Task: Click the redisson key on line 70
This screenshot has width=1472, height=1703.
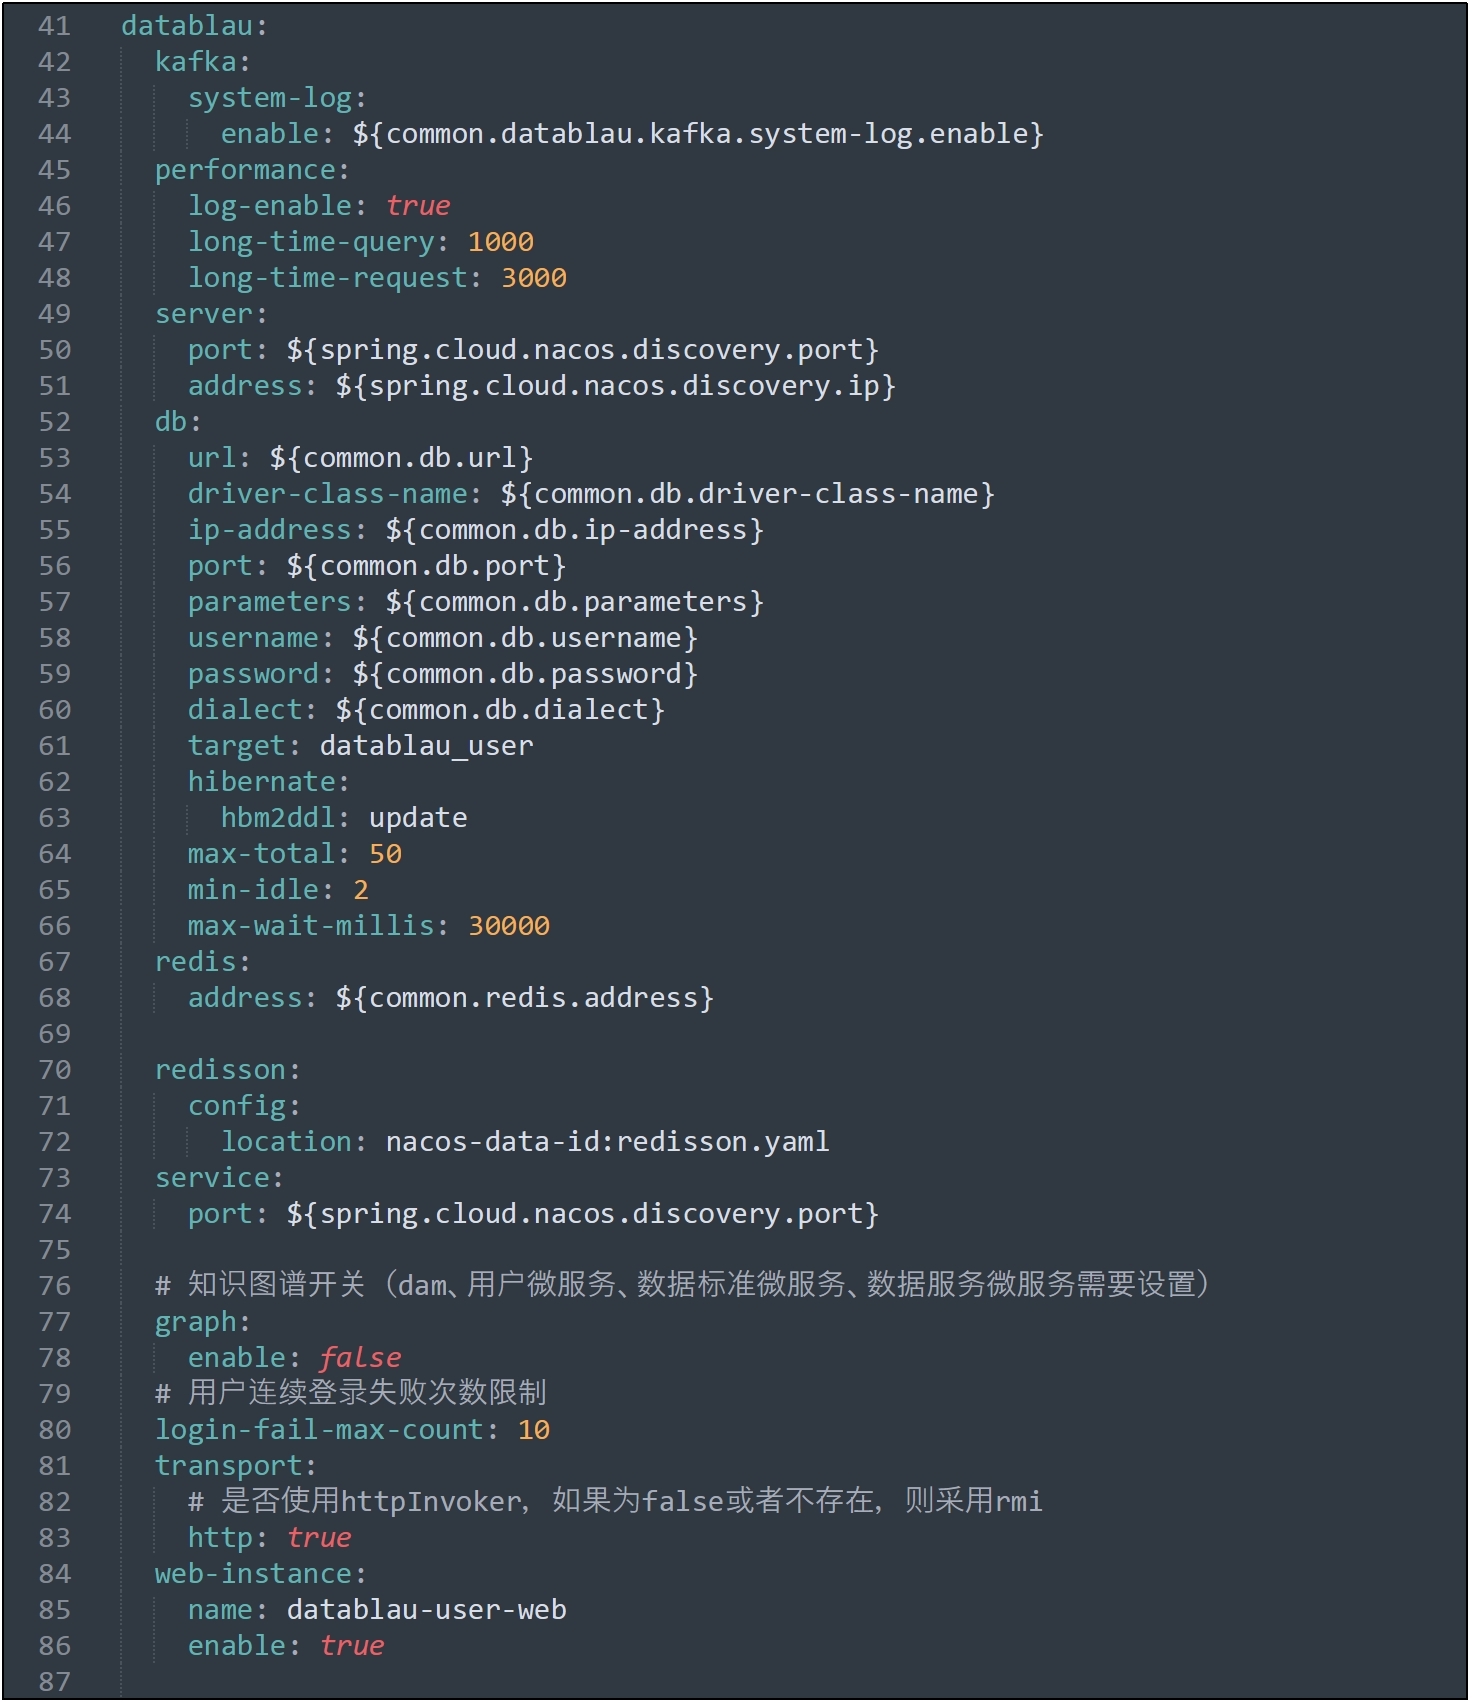Action: click(221, 1070)
